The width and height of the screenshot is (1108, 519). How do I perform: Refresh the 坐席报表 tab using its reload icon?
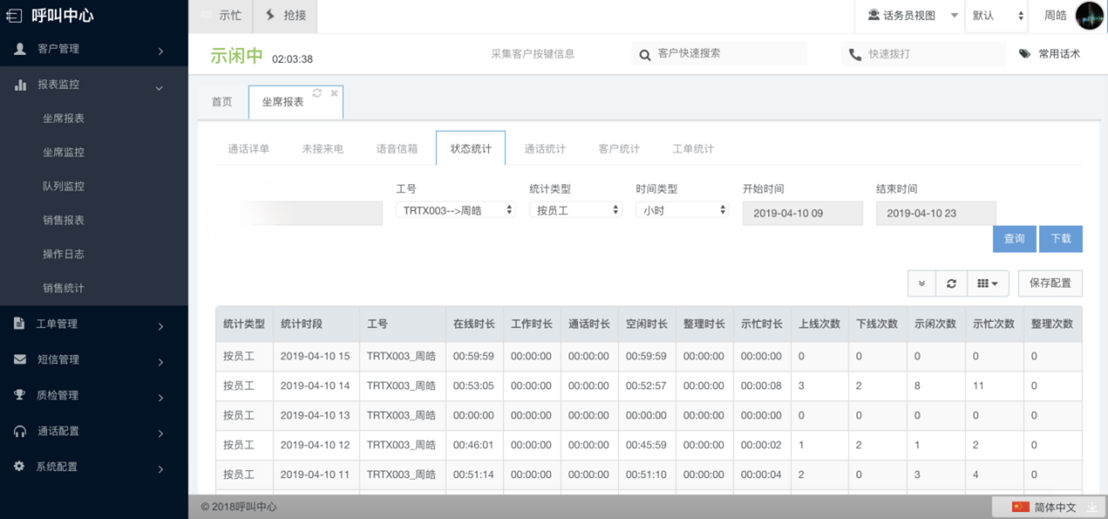coord(317,93)
